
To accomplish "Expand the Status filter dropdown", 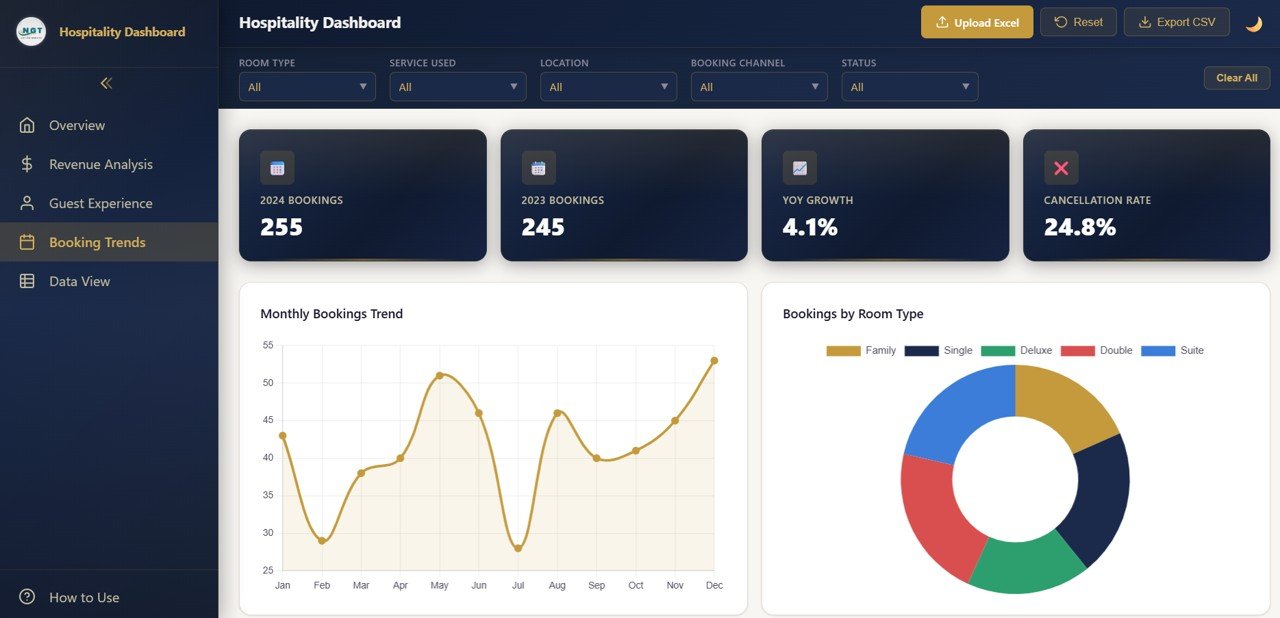I will click(x=909, y=87).
